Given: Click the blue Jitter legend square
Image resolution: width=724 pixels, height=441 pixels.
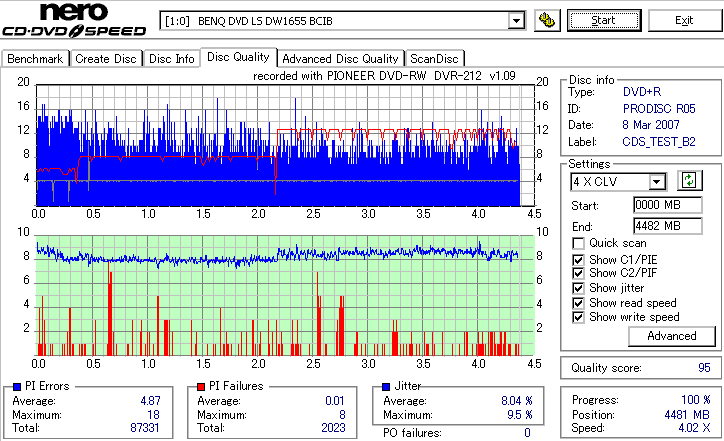Looking at the screenshot, I should pyautogui.click(x=386, y=387).
